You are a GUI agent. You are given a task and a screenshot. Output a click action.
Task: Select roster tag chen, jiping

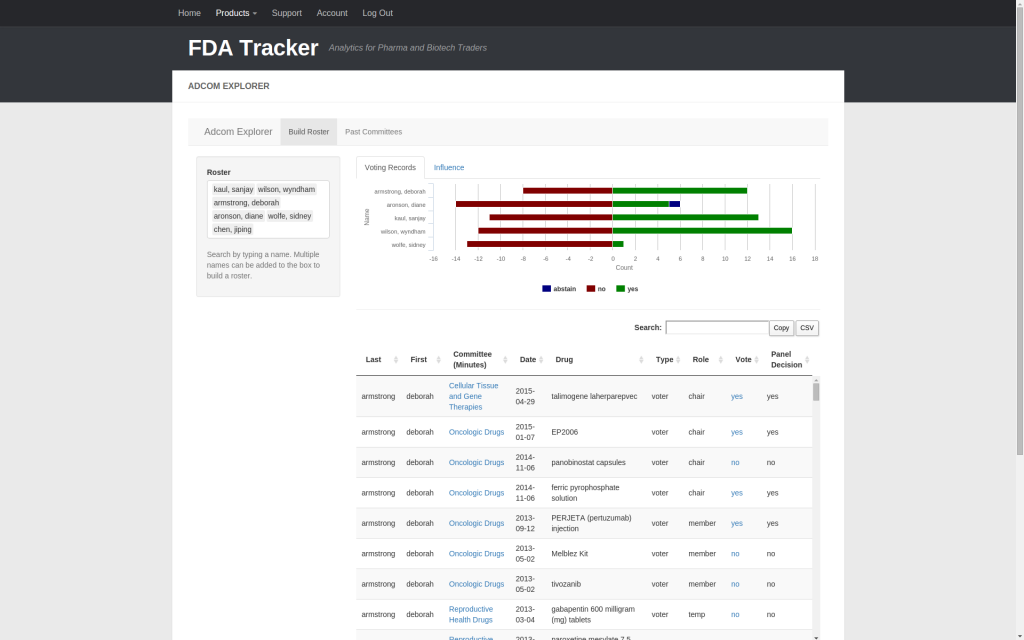pos(232,230)
